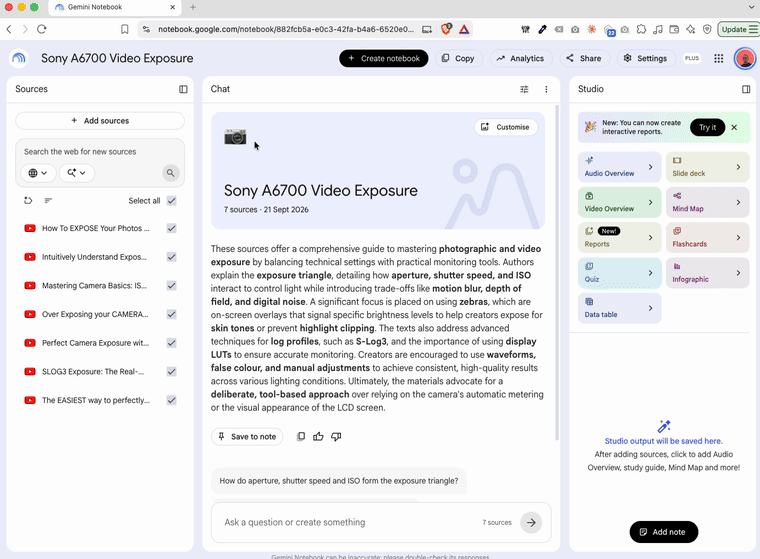Image resolution: width=760 pixels, height=559 pixels.
Task: Reload the browser page
Action: click(42, 30)
